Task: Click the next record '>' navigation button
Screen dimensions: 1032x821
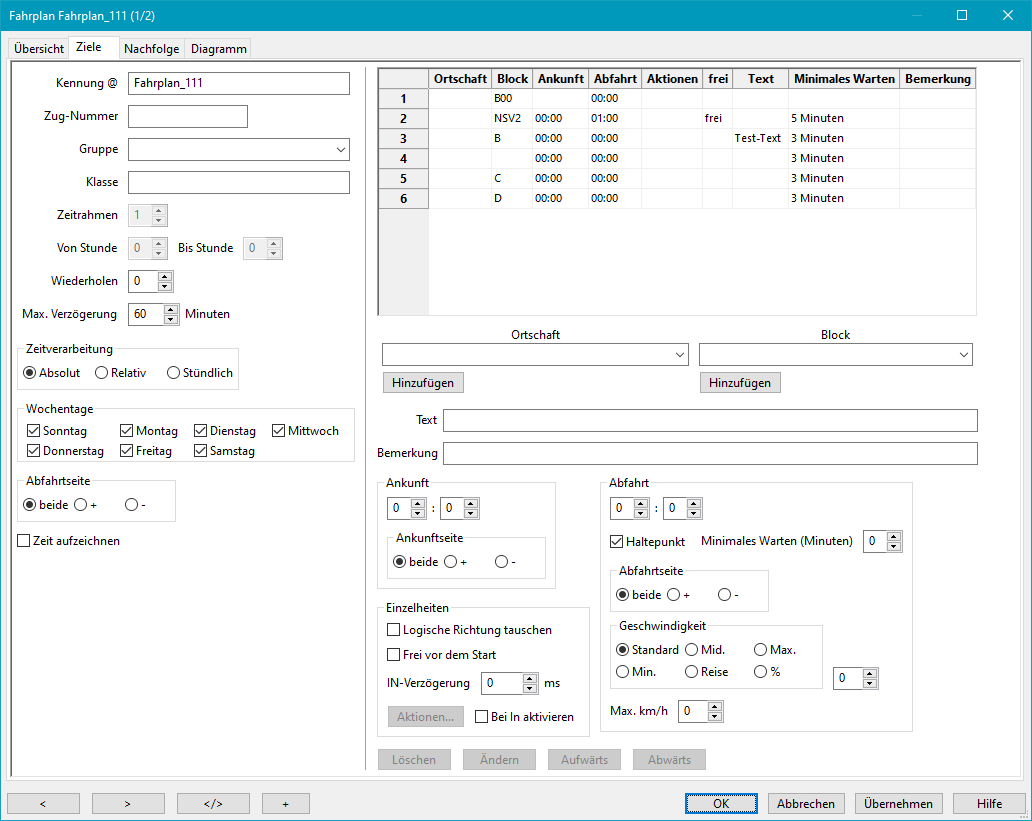Action: click(128, 803)
